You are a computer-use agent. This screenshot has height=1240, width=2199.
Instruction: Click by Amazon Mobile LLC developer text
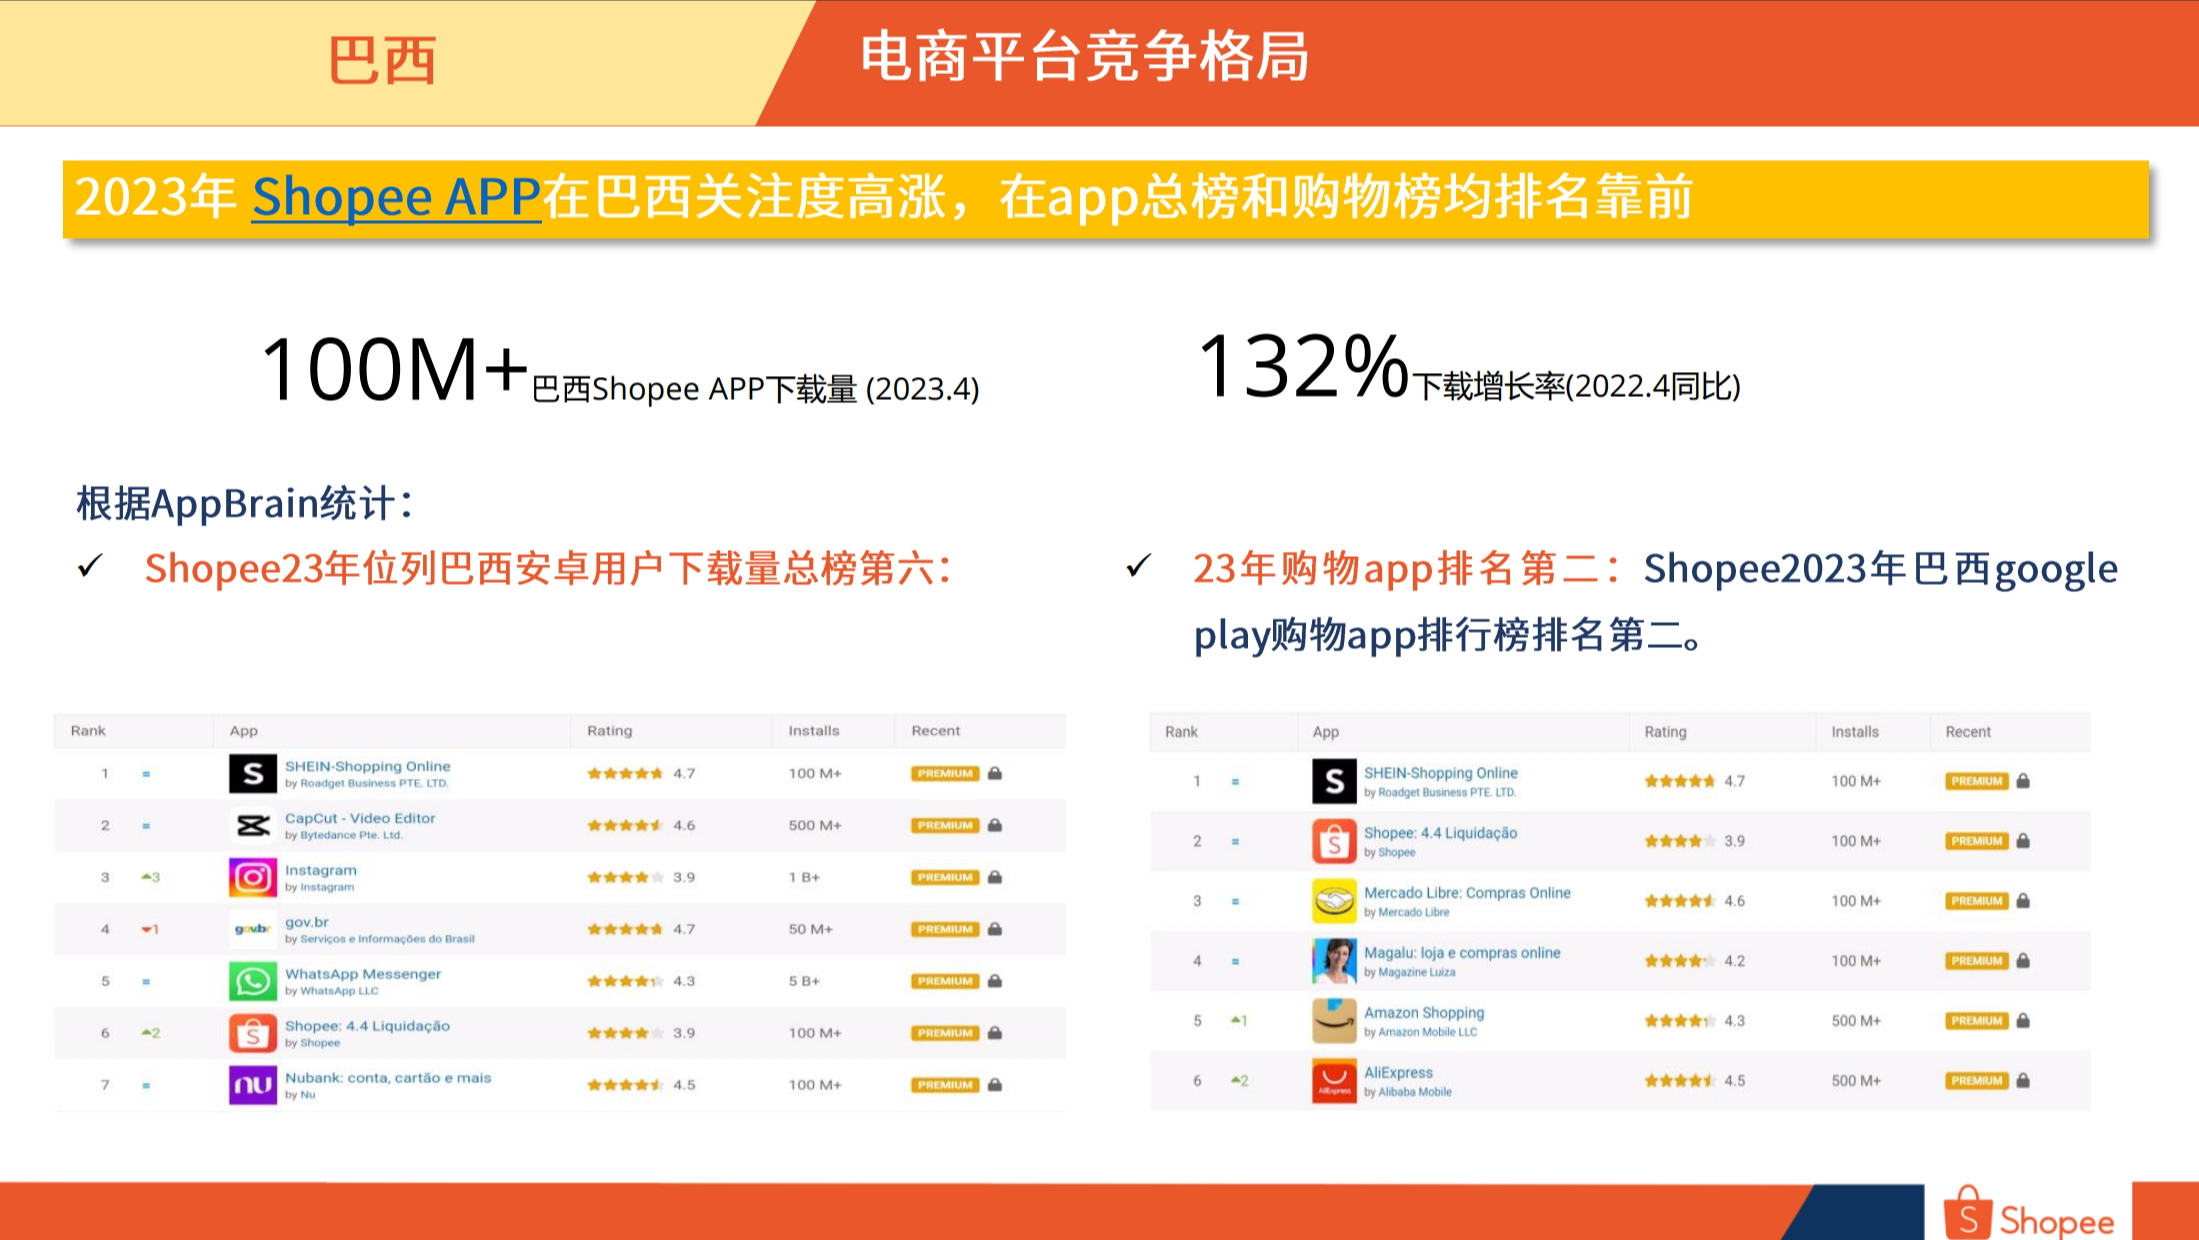[x=1420, y=1032]
